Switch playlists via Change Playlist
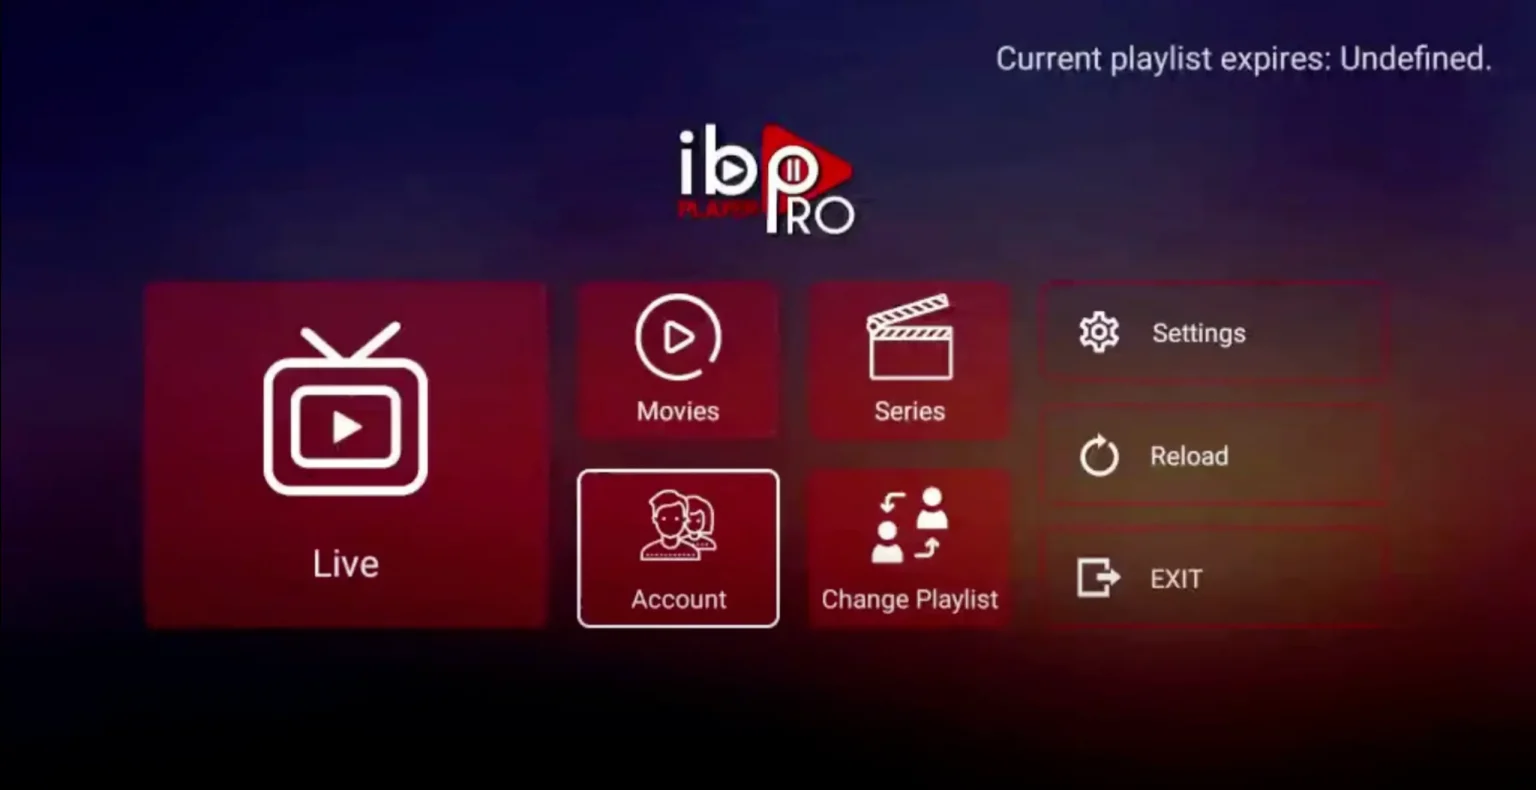Viewport: 1536px width, 790px height. click(x=908, y=548)
